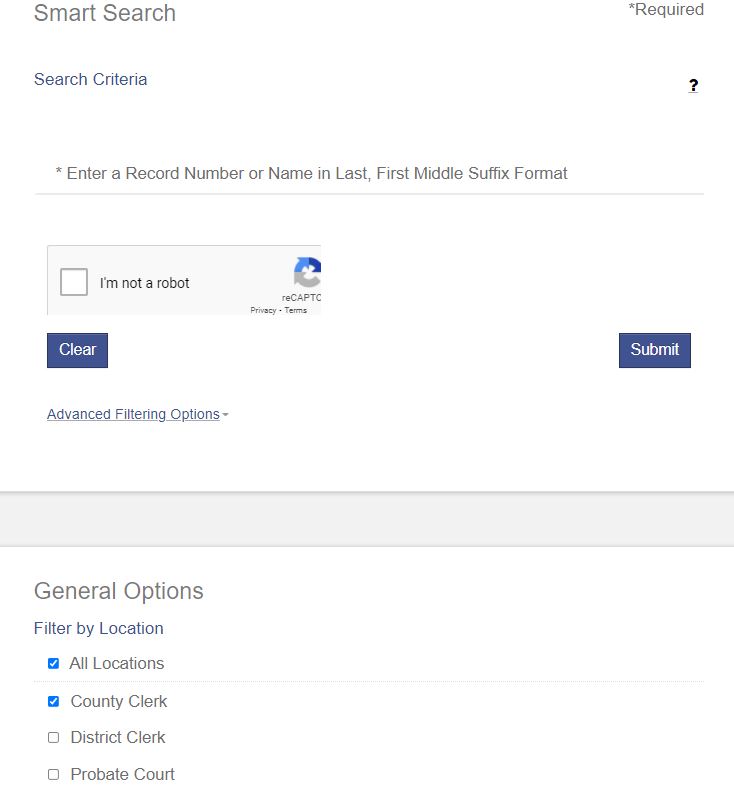Click the reCAPTCHA logo icon
The width and height of the screenshot is (734, 792).
tap(309, 273)
